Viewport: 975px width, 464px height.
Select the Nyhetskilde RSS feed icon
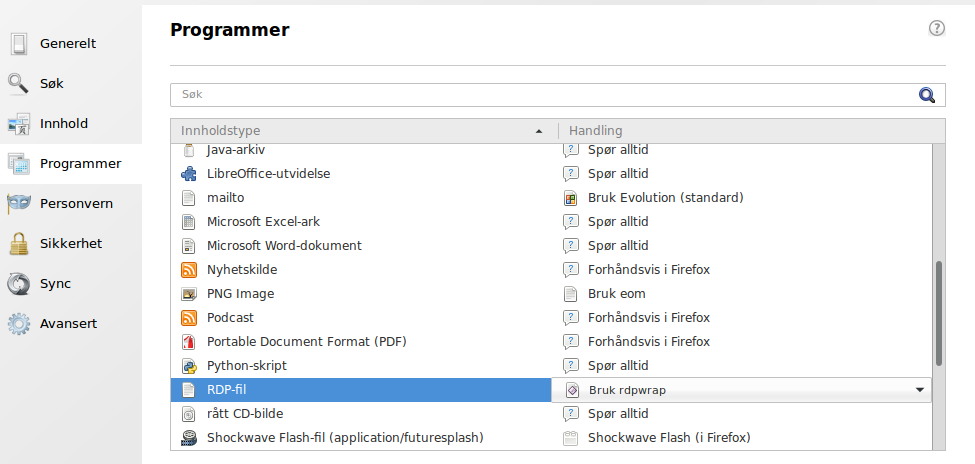(x=188, y=269)
